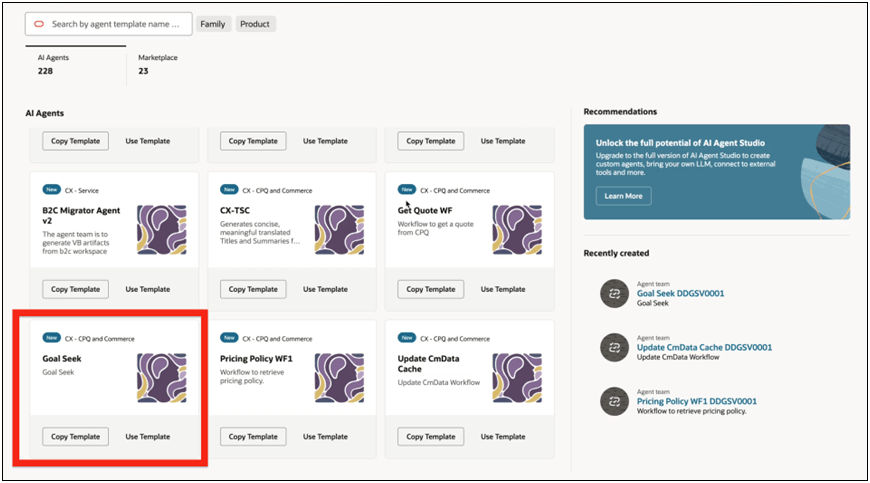Viewport: 870px width, 483px height.
Task: Click New badge on Goal Seek card
Action: 52,338
